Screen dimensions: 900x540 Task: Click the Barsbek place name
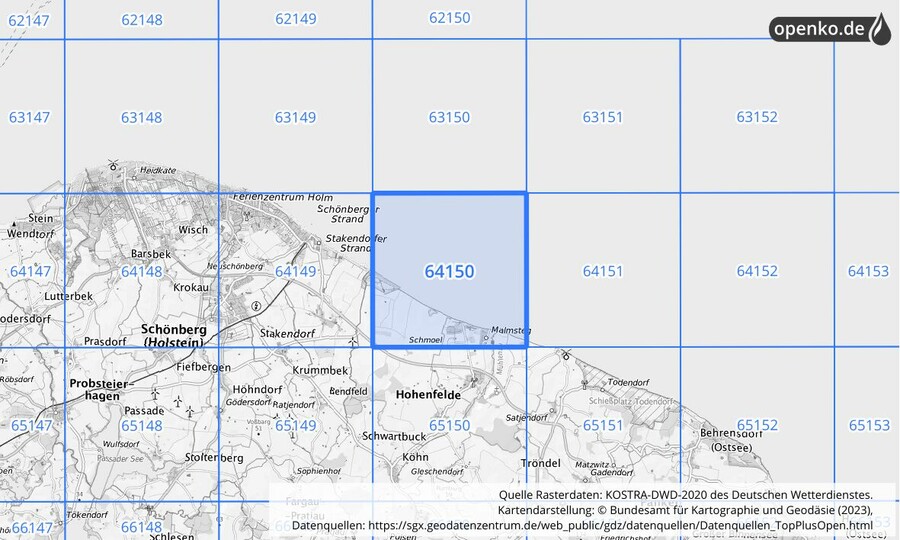tap(151, 254)
